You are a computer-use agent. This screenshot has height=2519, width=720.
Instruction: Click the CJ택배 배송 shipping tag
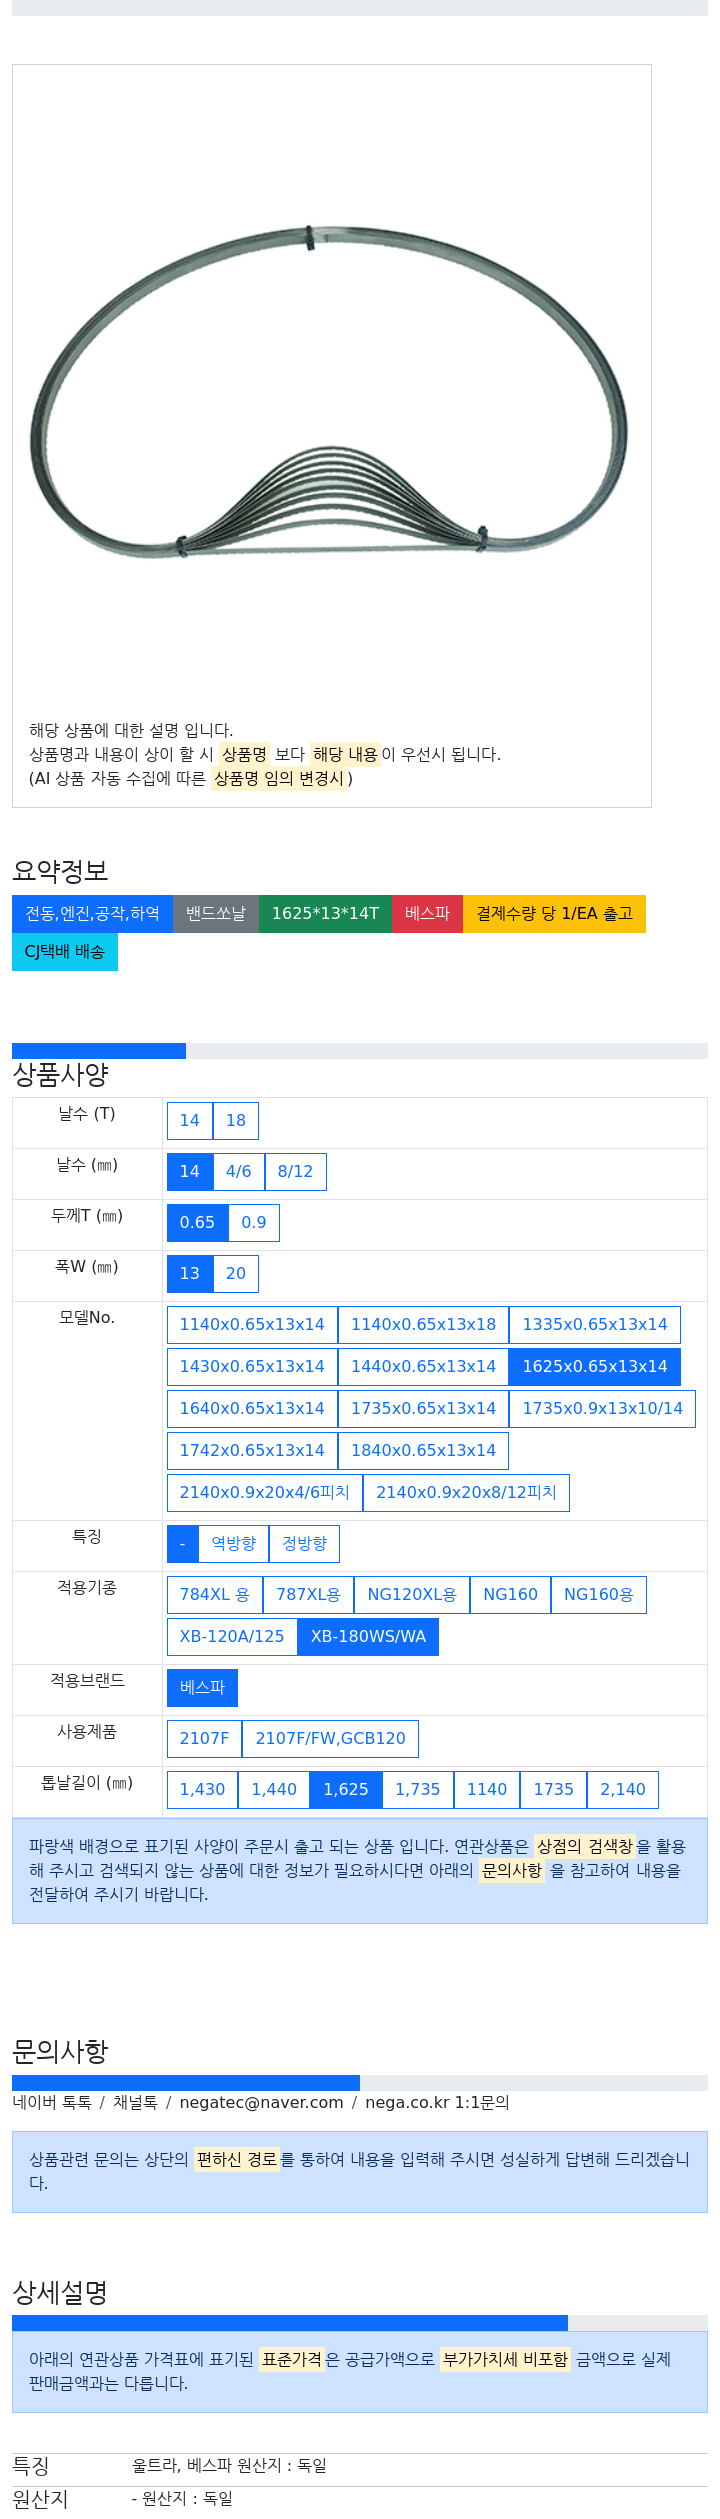pos(65,951)
